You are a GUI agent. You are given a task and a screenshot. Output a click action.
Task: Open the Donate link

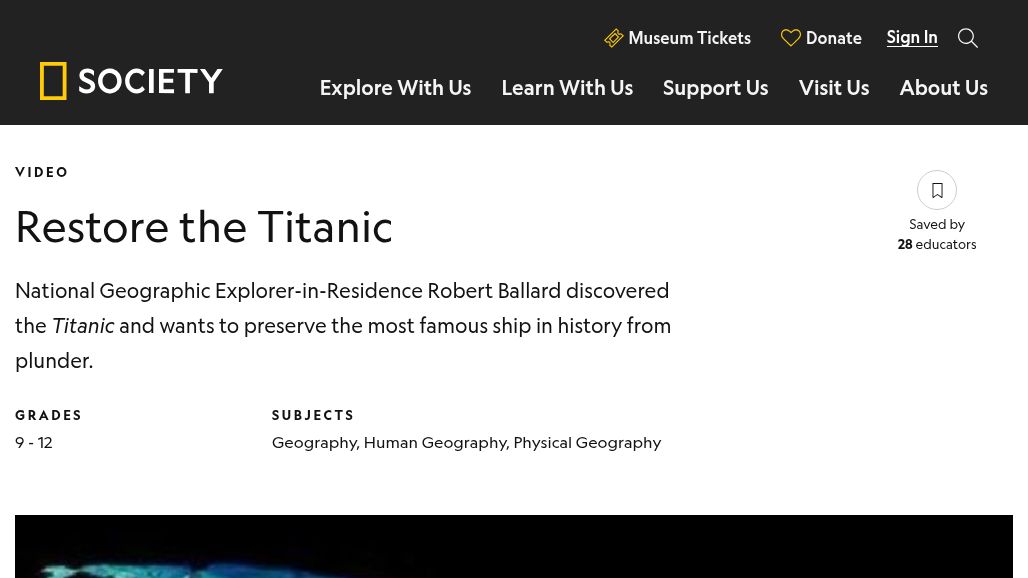click(833, 38)
